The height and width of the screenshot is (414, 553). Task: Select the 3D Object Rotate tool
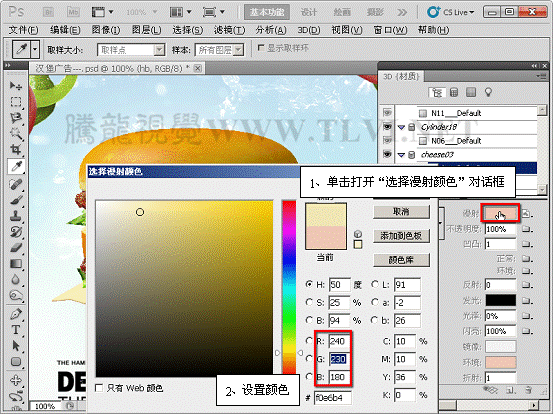(16, 380)
